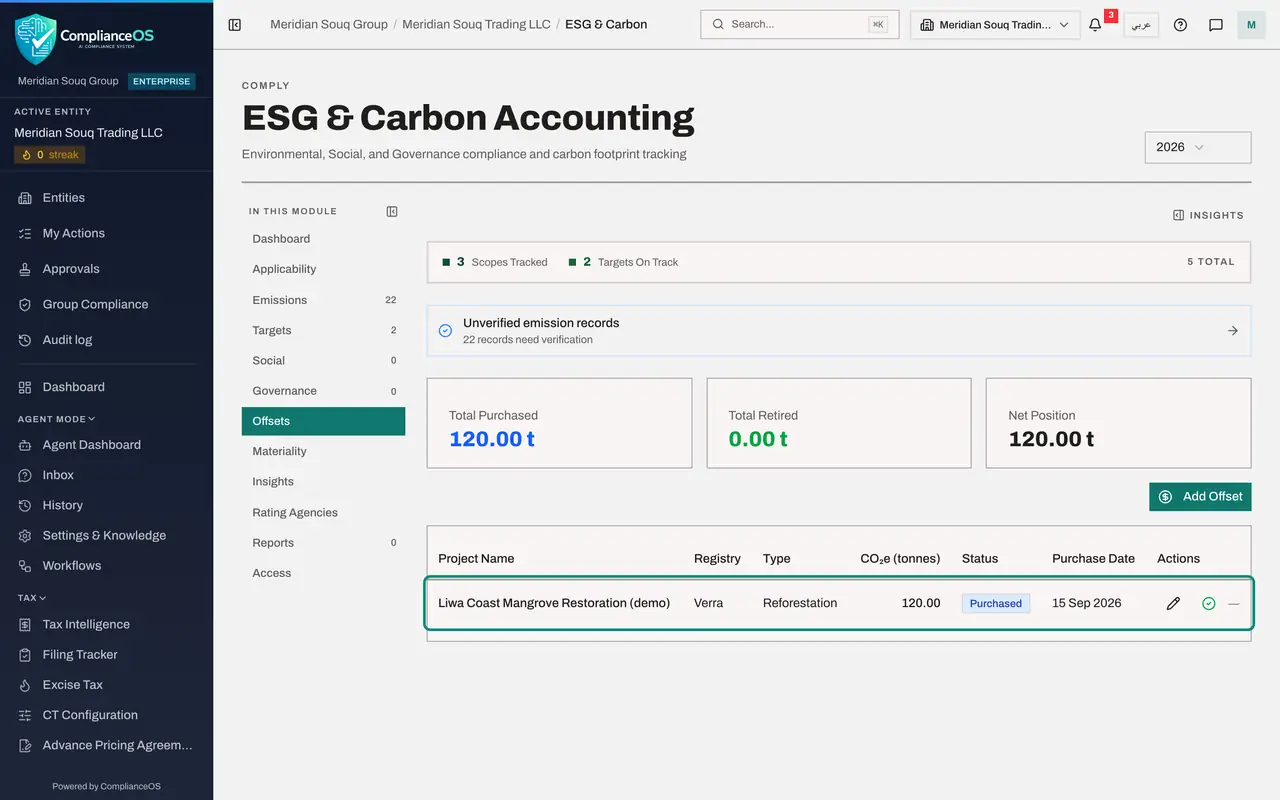1280x800 pixels.
Task: Open the Insights panel button at top right
Action: coord(1208,215)
